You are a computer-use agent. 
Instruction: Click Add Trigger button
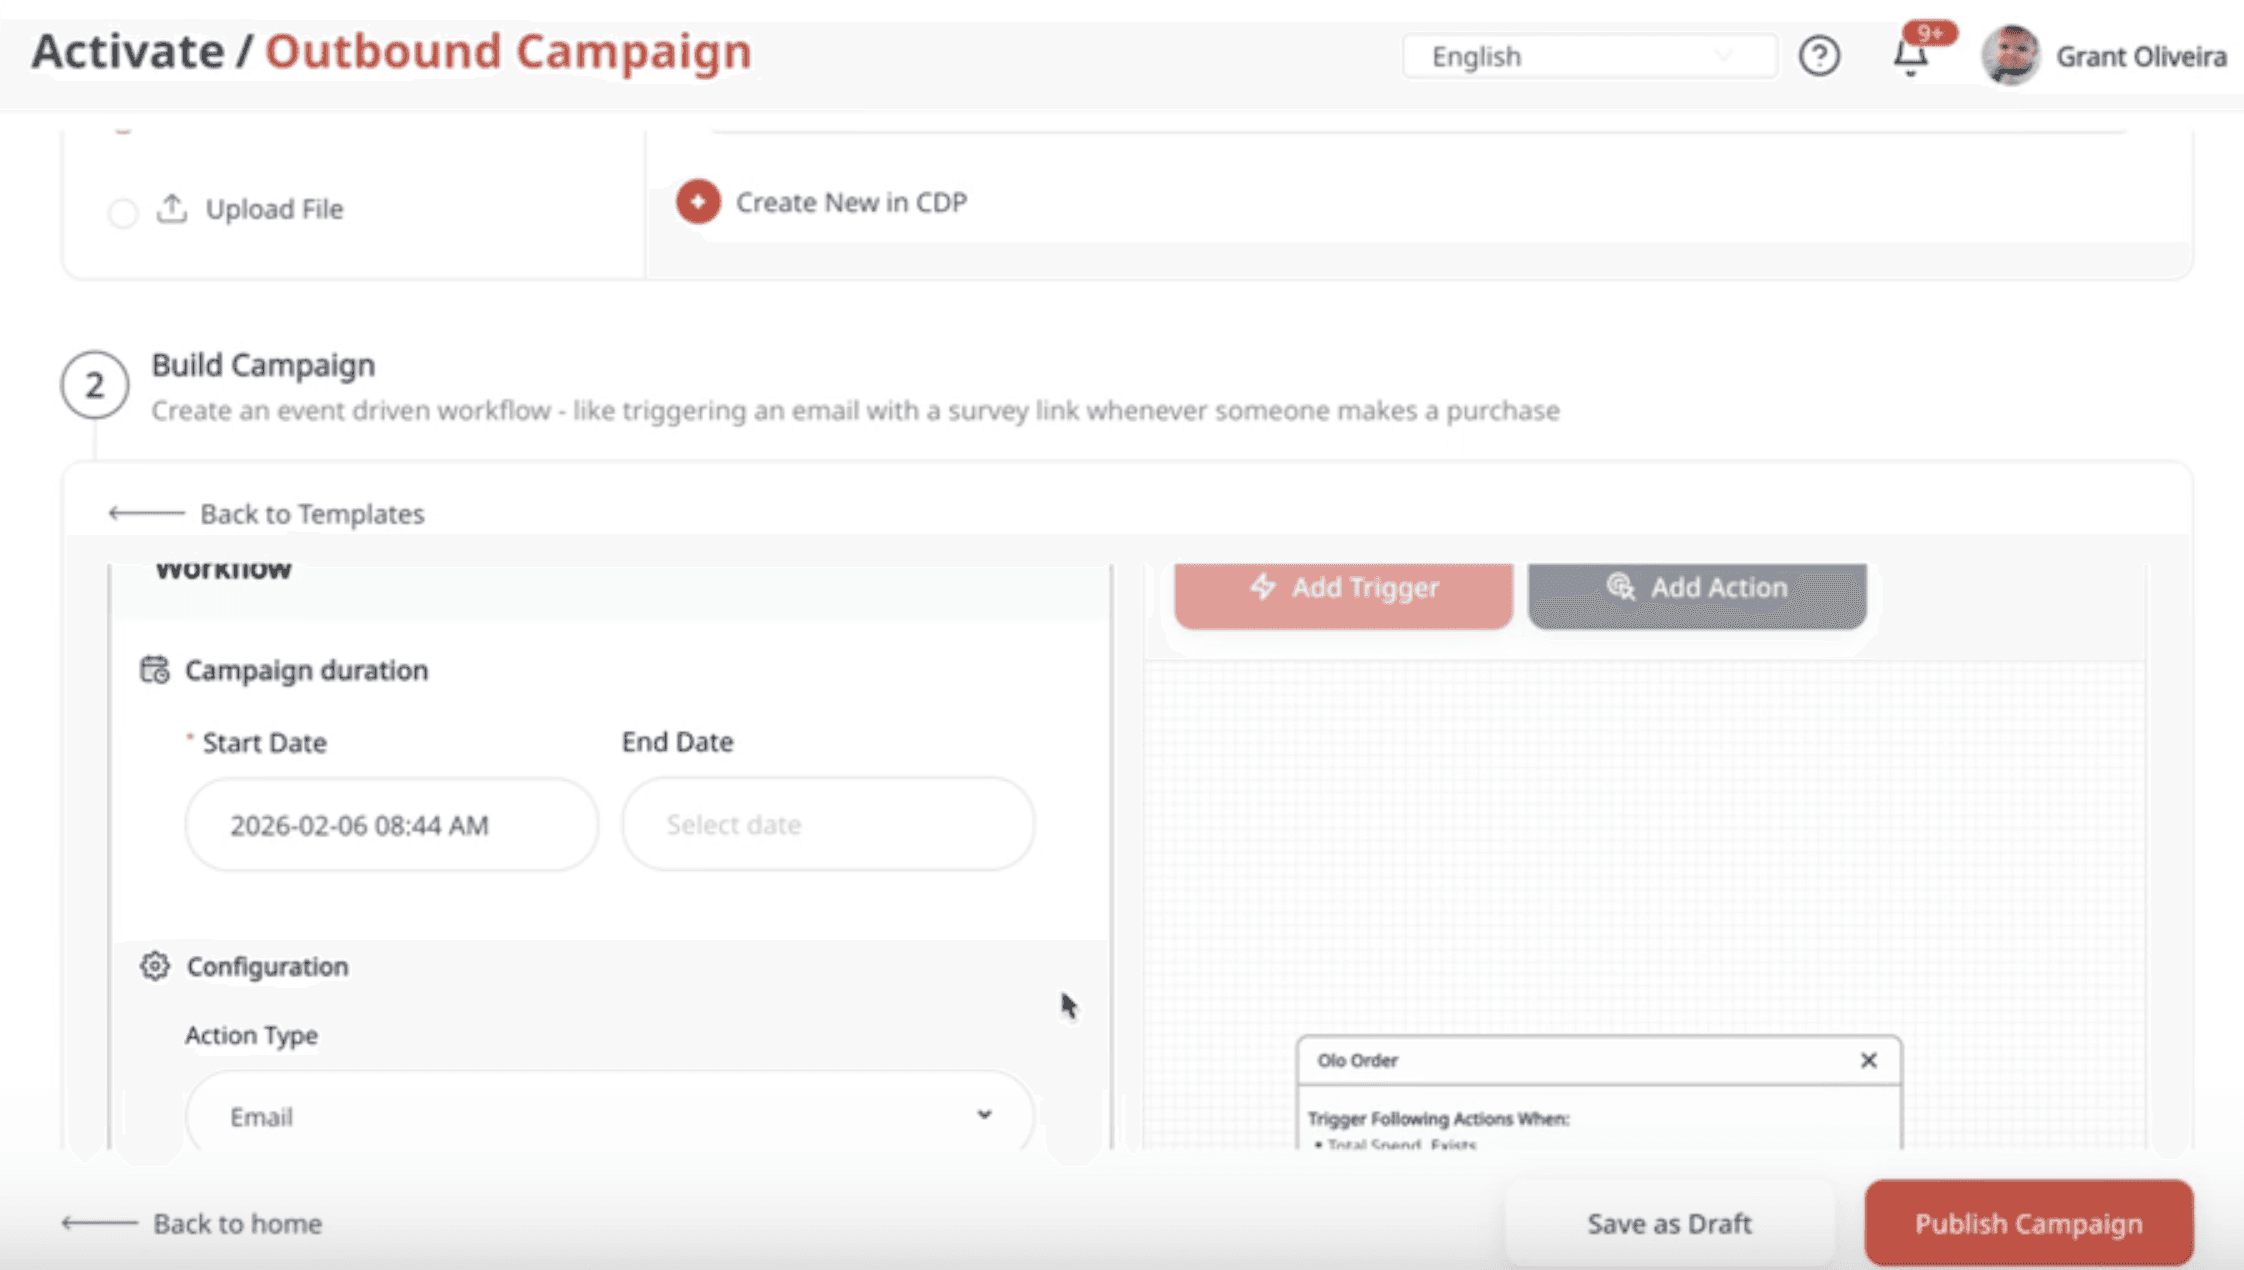click(1343, 590)
